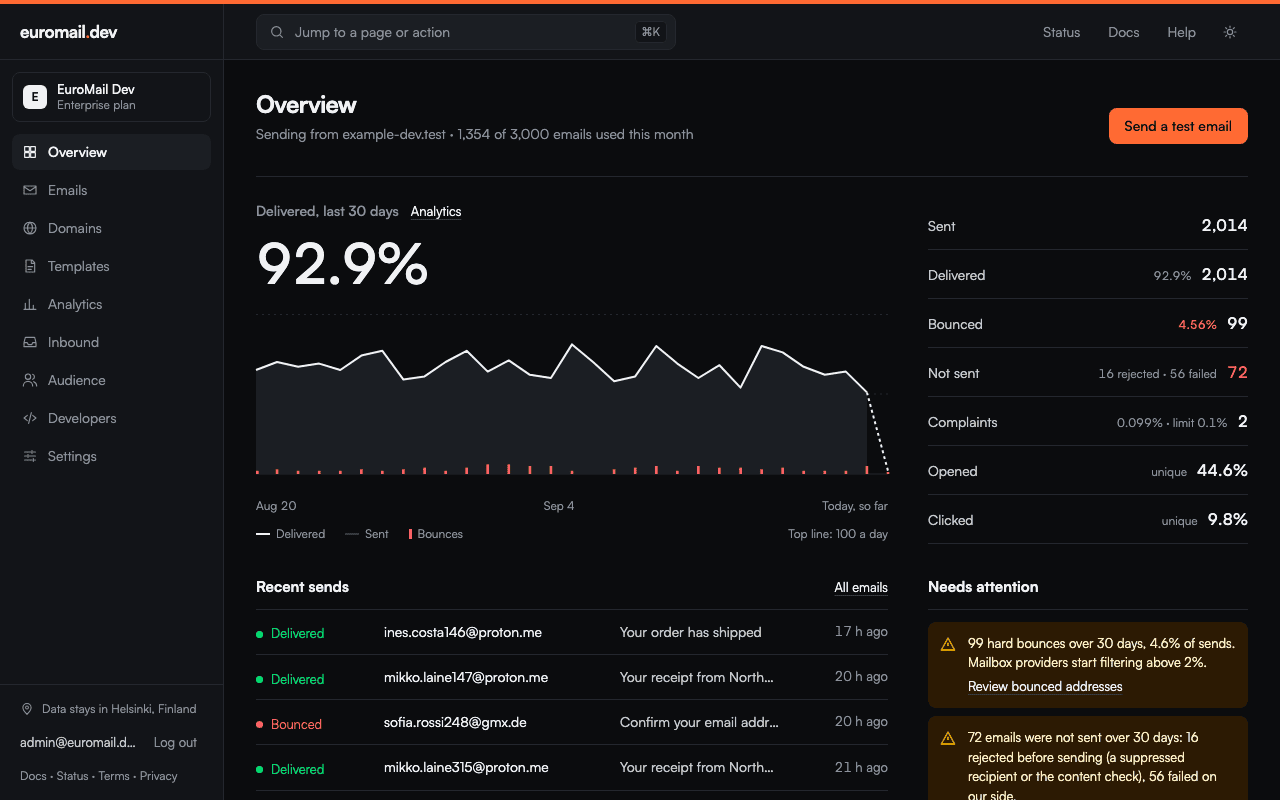Click the Not sent value 72
Image resolution: width=1280 pixels, height=800 pixels.
pyautogui.click(x=1237, y=373)
